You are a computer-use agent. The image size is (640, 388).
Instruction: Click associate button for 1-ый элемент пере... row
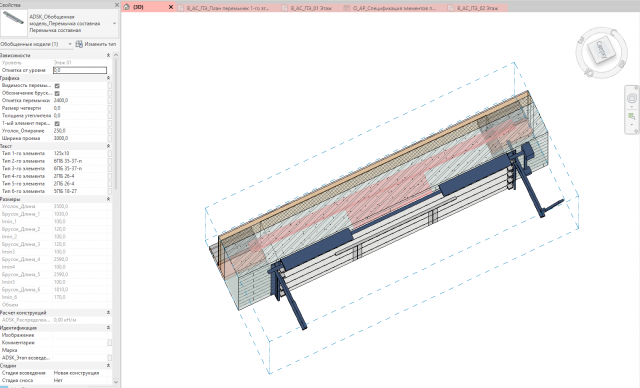point(109,123)
